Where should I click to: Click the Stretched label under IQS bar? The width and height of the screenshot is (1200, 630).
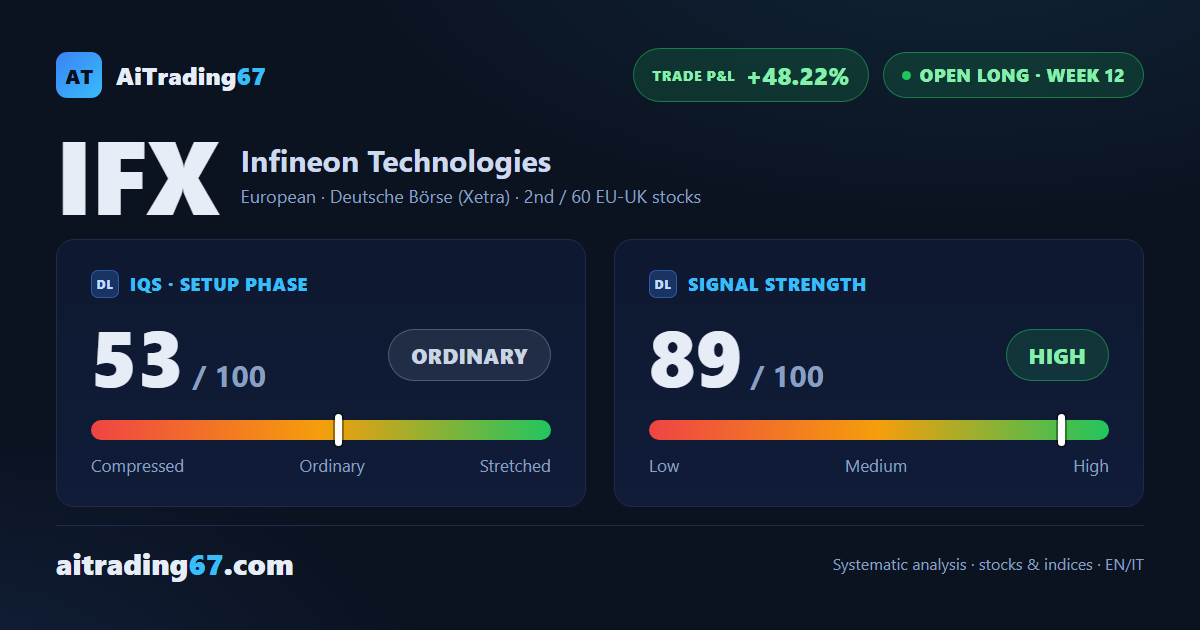[x=515, y=466]
